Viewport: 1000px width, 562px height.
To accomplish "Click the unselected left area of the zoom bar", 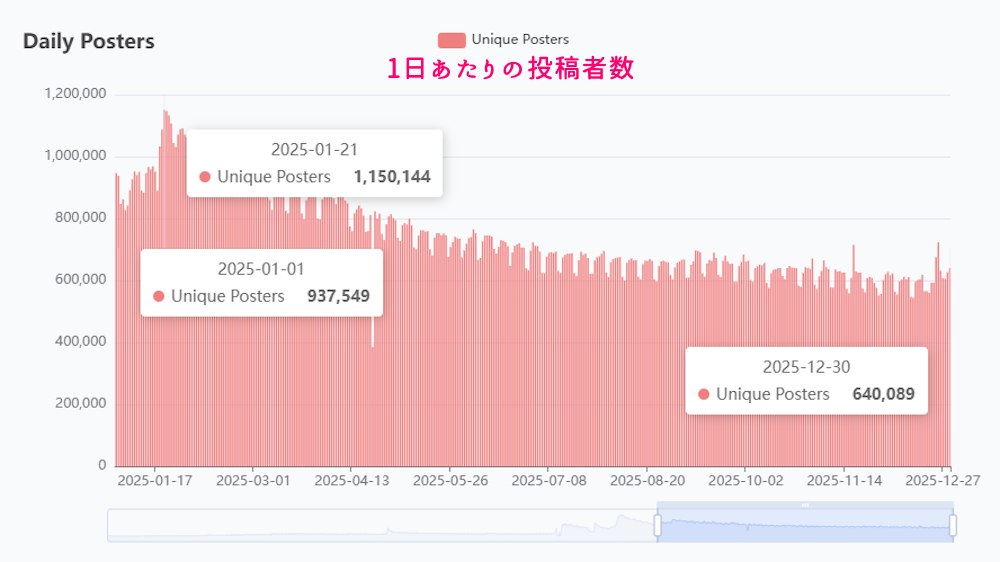I will click(x=380, y=526).
